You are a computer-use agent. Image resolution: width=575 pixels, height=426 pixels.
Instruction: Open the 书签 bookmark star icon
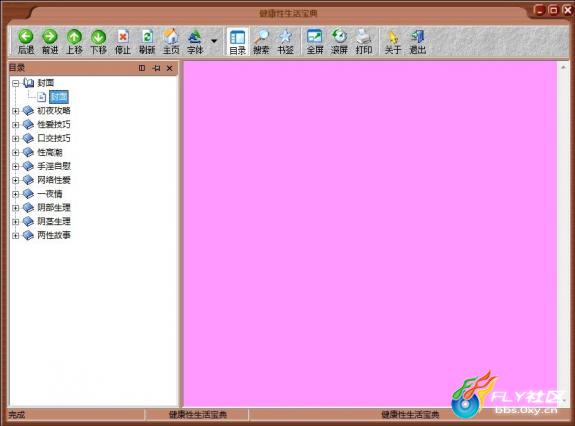tap(285, 37)
